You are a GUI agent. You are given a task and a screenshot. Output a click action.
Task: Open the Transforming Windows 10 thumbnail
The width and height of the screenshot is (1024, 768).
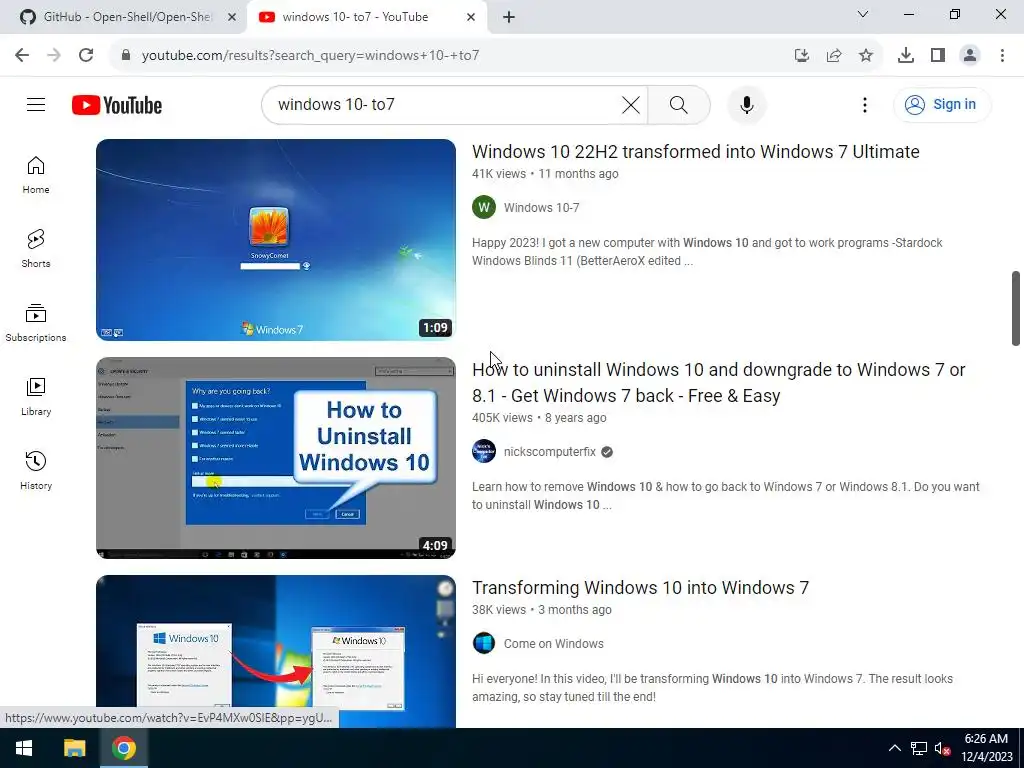coord(276,651)
